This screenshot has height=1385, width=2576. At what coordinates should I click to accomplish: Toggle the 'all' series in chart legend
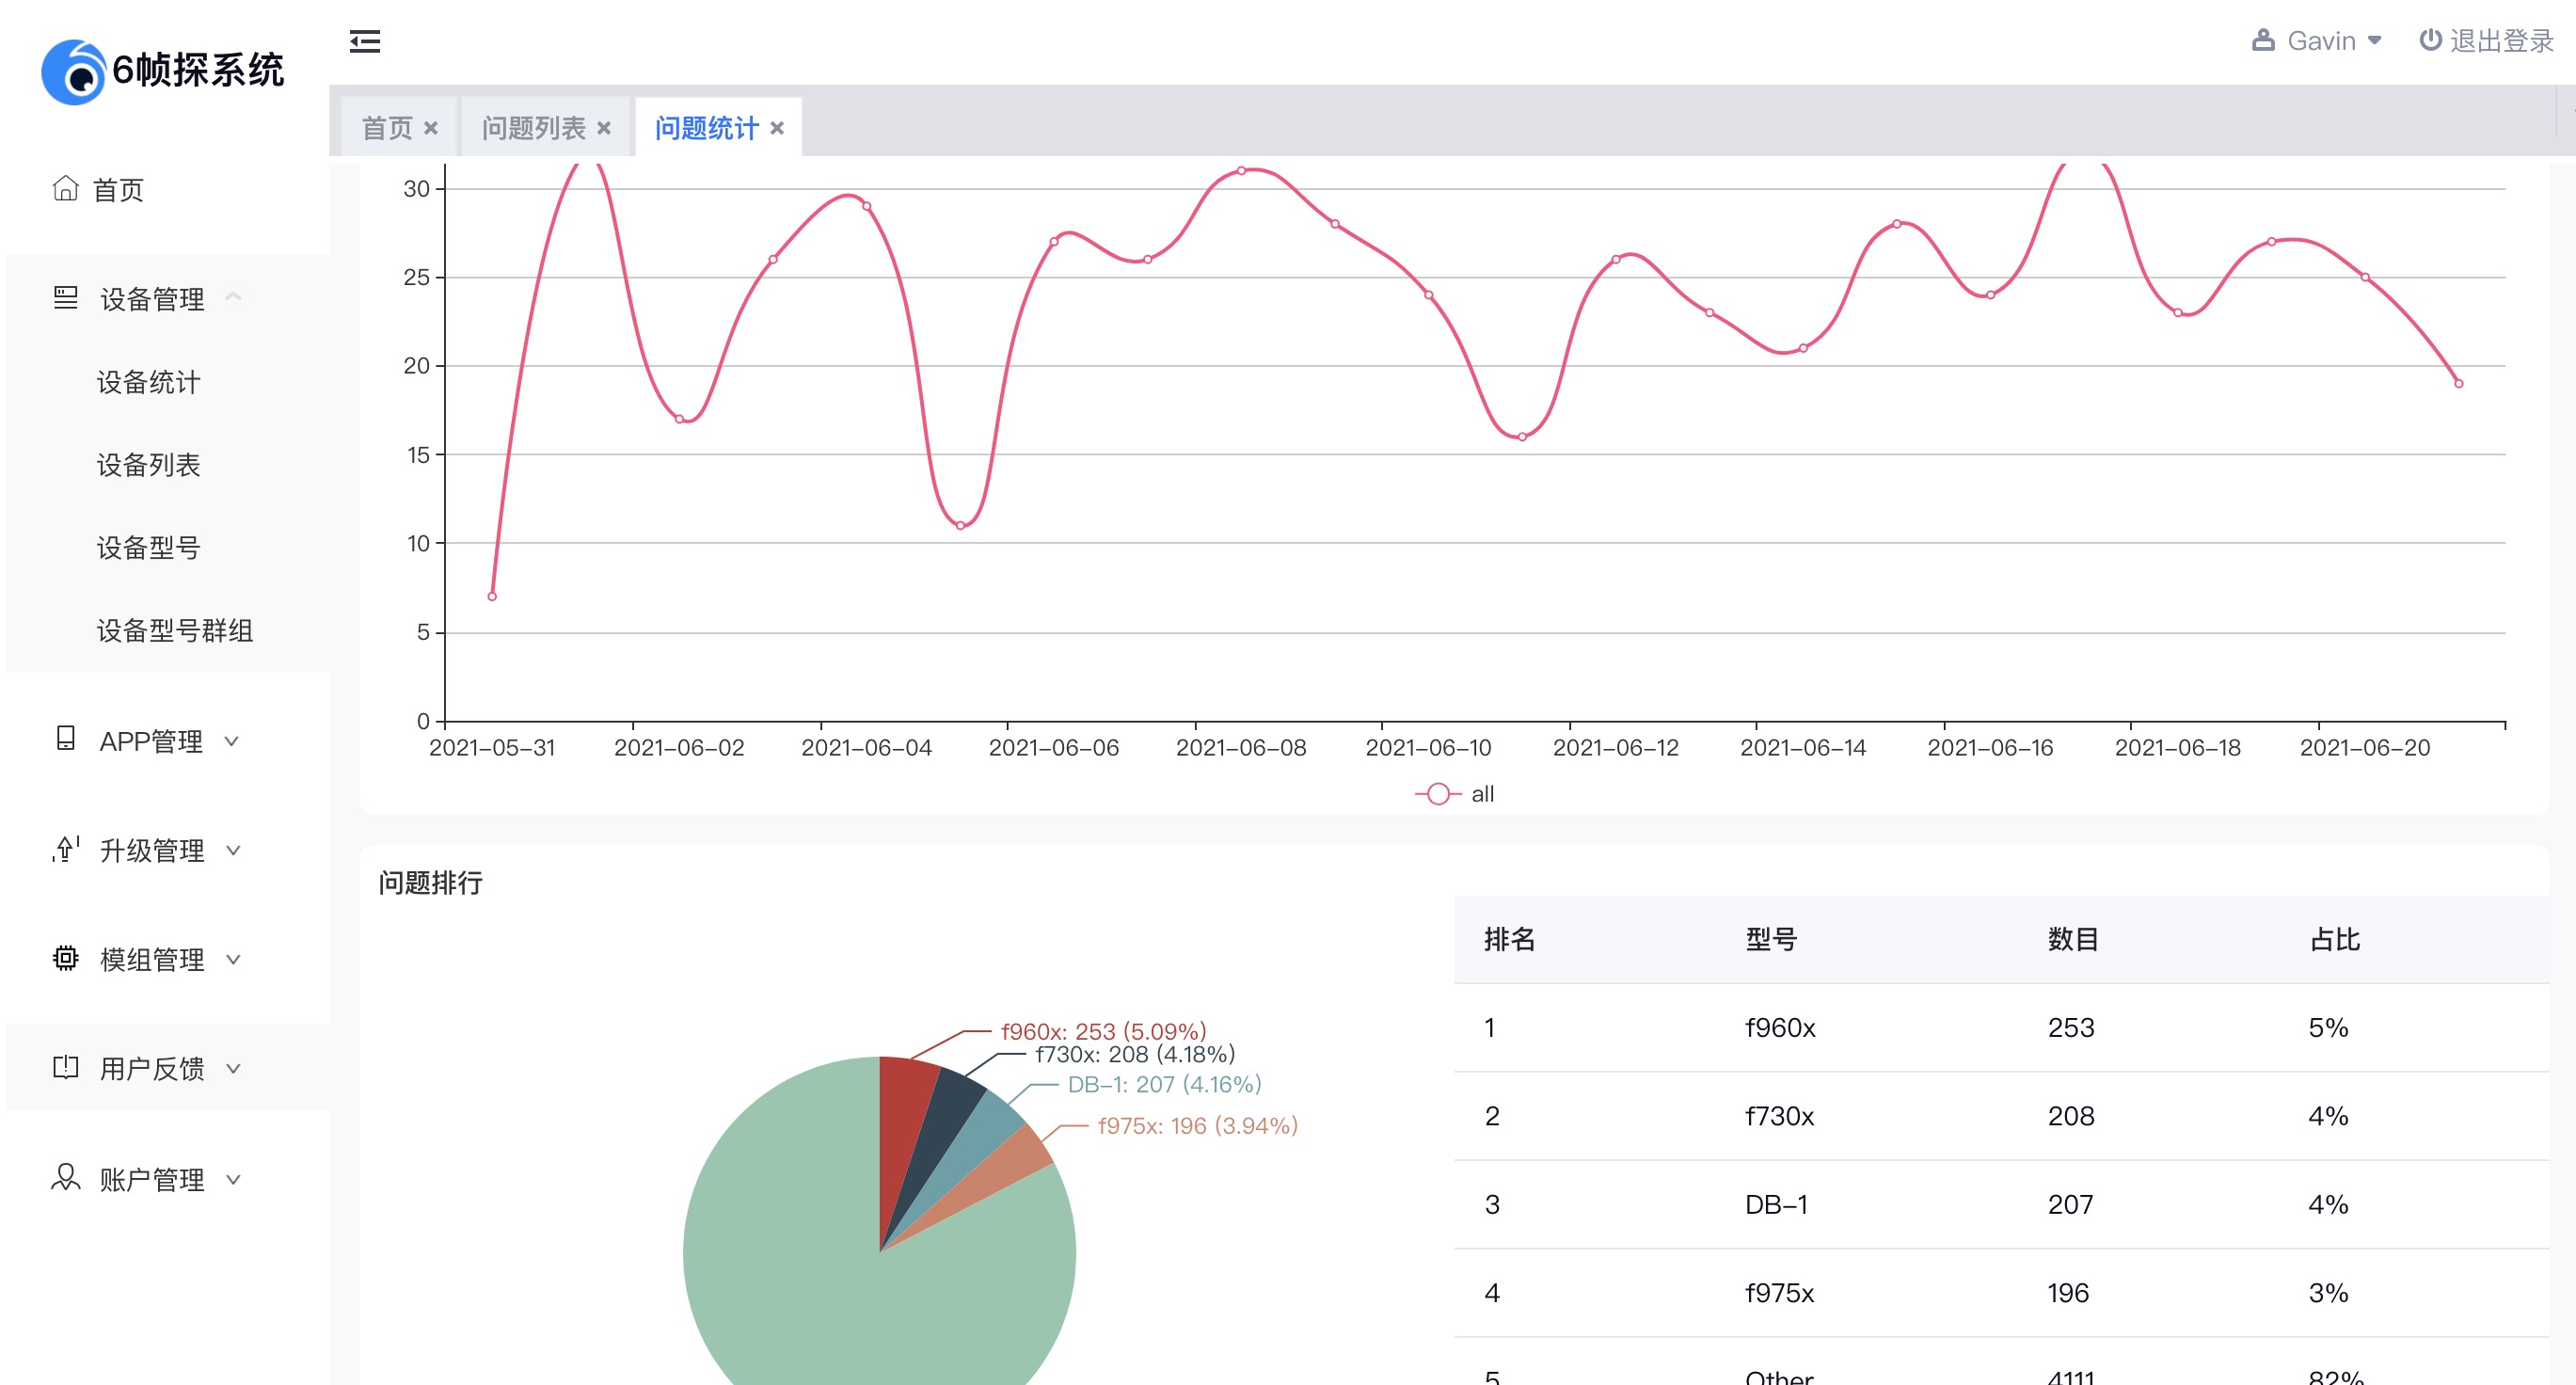click(x=1454, y=794)
